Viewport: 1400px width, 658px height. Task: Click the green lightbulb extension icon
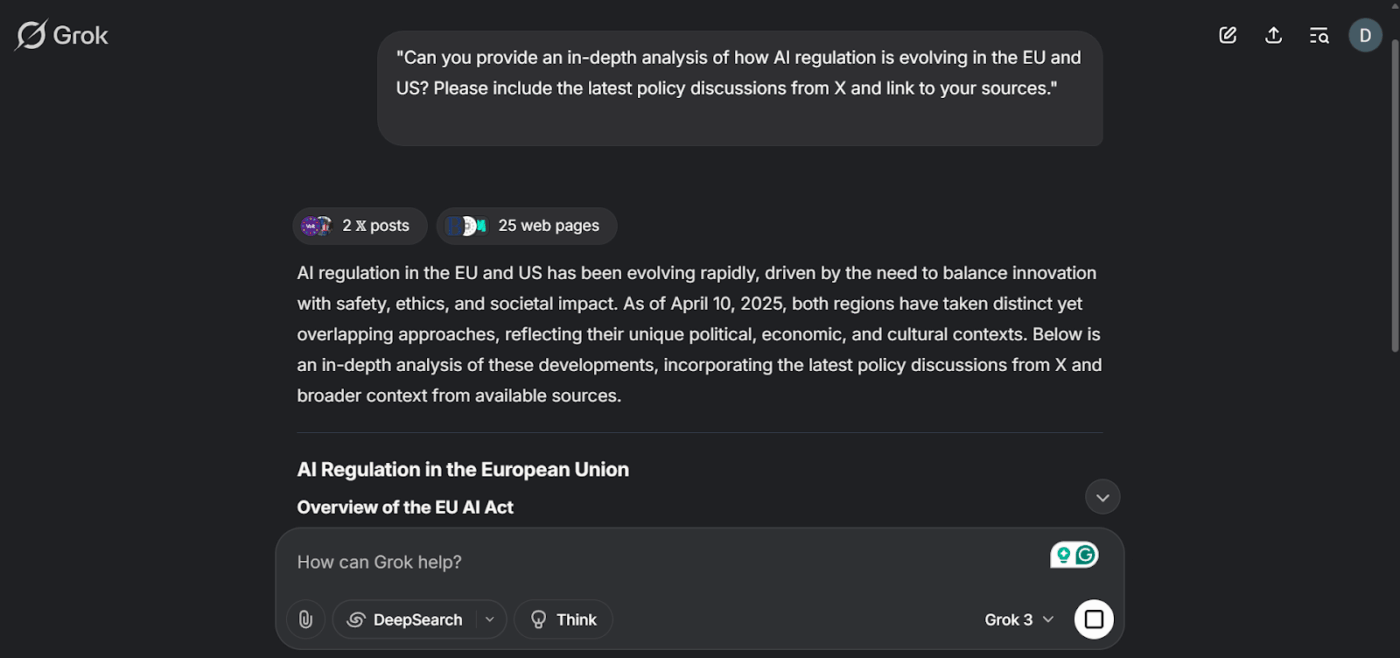pos(1063,555)
